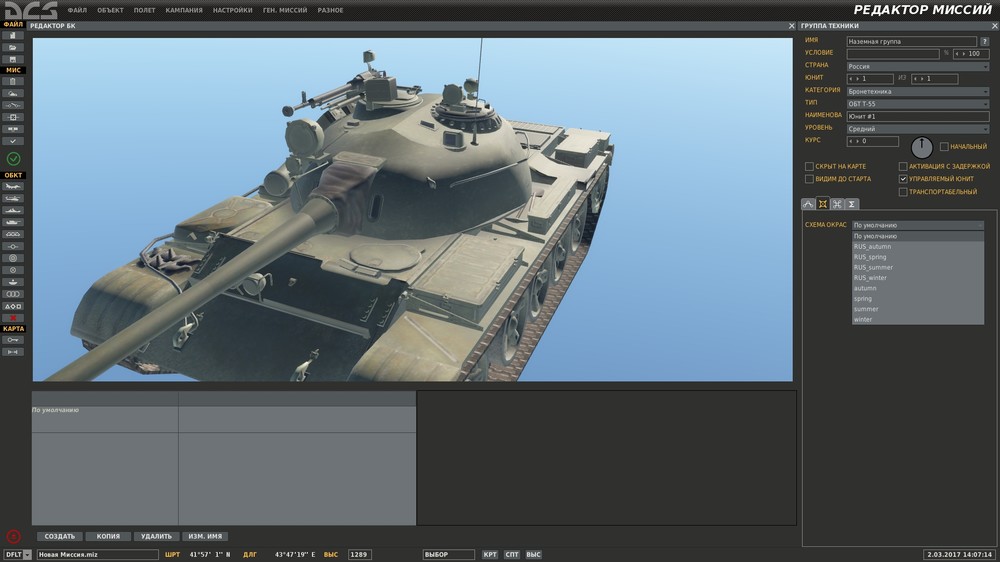Click the ИЗМ. ИМЯ button
This screenshot has height=562, width=1000.
point(205,536)
